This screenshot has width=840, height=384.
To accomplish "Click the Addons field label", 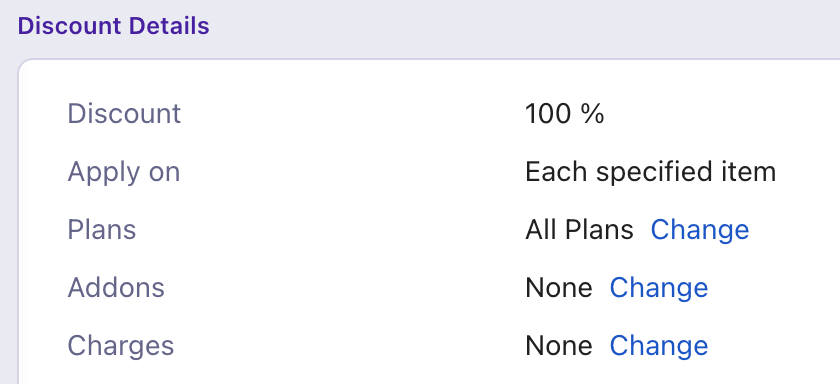I will [116, 288].
